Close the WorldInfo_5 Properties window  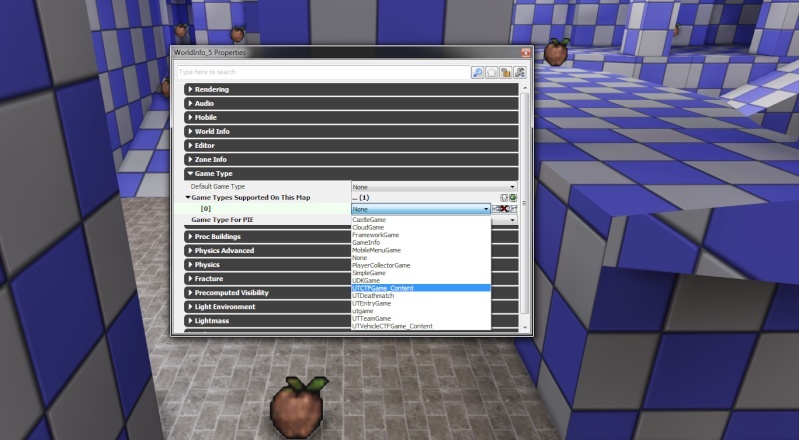click(x=526, y=53)
